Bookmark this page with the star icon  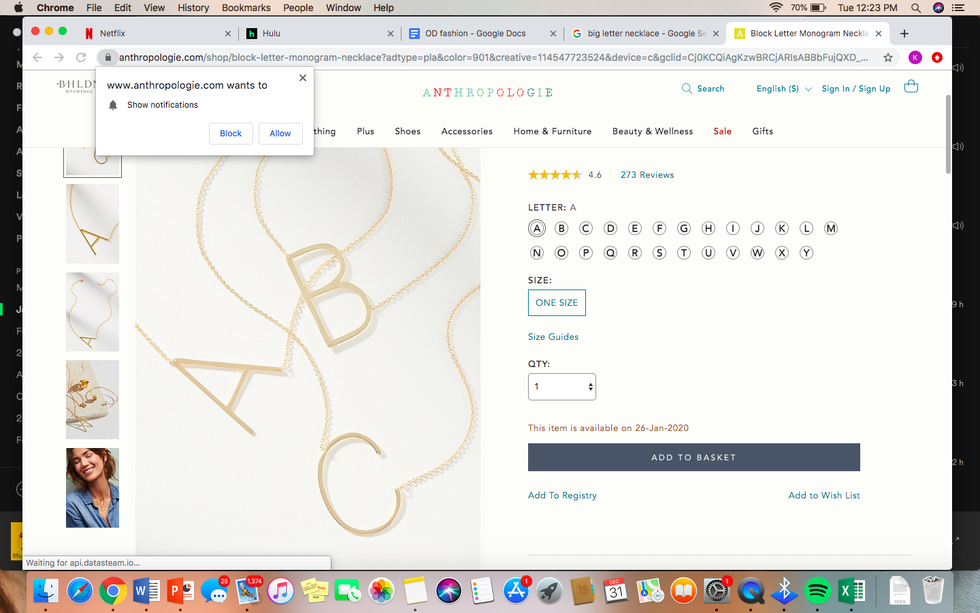[888, 58]
